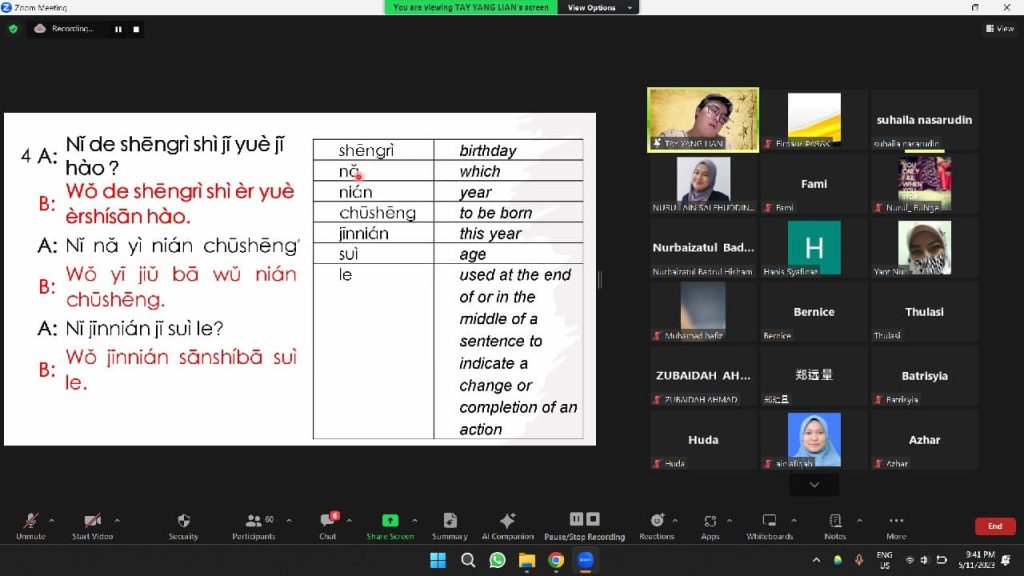The height and width of the screenshot is (576, 1024).
Task: Open the Whiteboards tool
Action: [769, 525]
